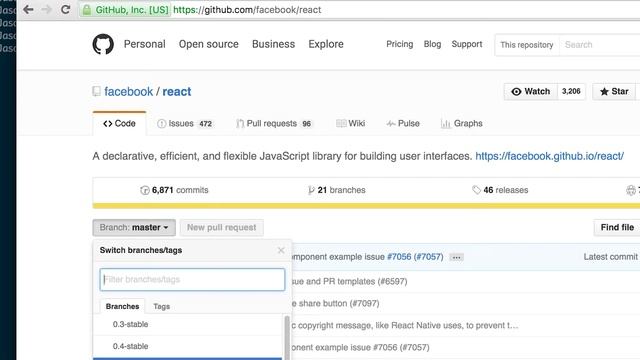The image size is (640, 360).
Task: Go forward with the browser forward arrow
Action: [x=47, y=9]
